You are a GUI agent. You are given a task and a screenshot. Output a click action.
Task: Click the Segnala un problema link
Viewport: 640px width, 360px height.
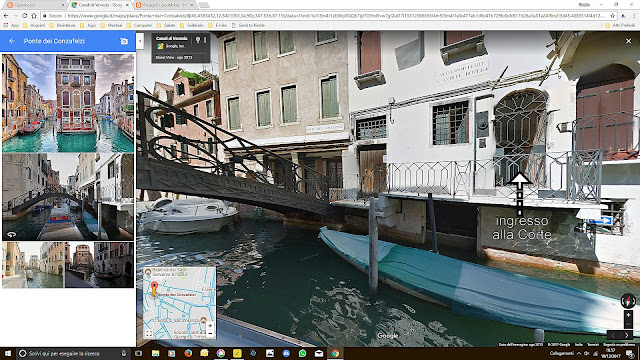(618, 345)
